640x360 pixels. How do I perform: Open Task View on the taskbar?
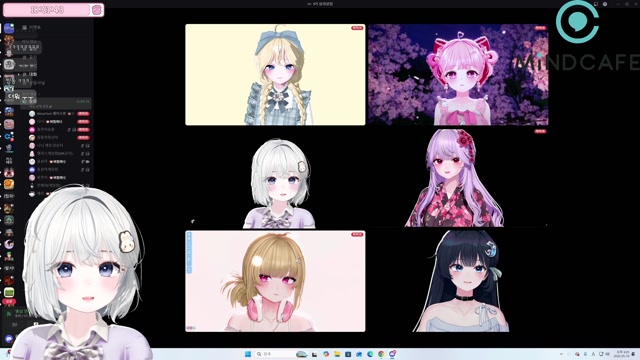tap(314, 354)
